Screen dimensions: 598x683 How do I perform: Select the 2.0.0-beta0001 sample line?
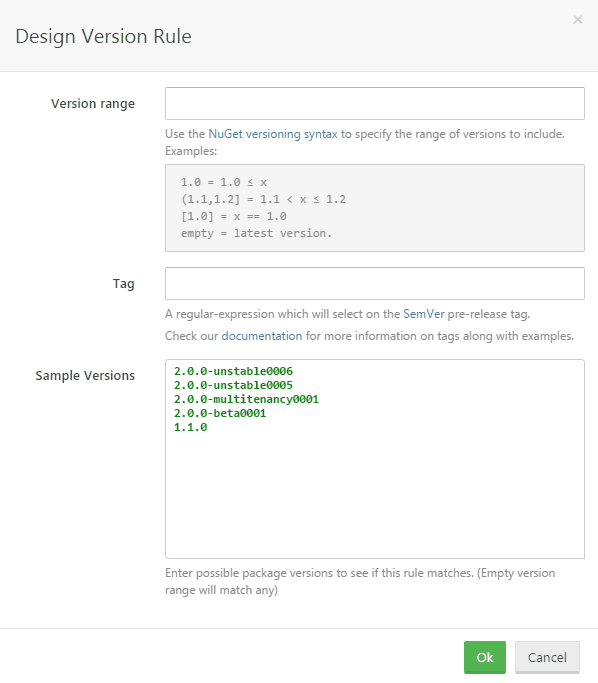tap(220, 413)
